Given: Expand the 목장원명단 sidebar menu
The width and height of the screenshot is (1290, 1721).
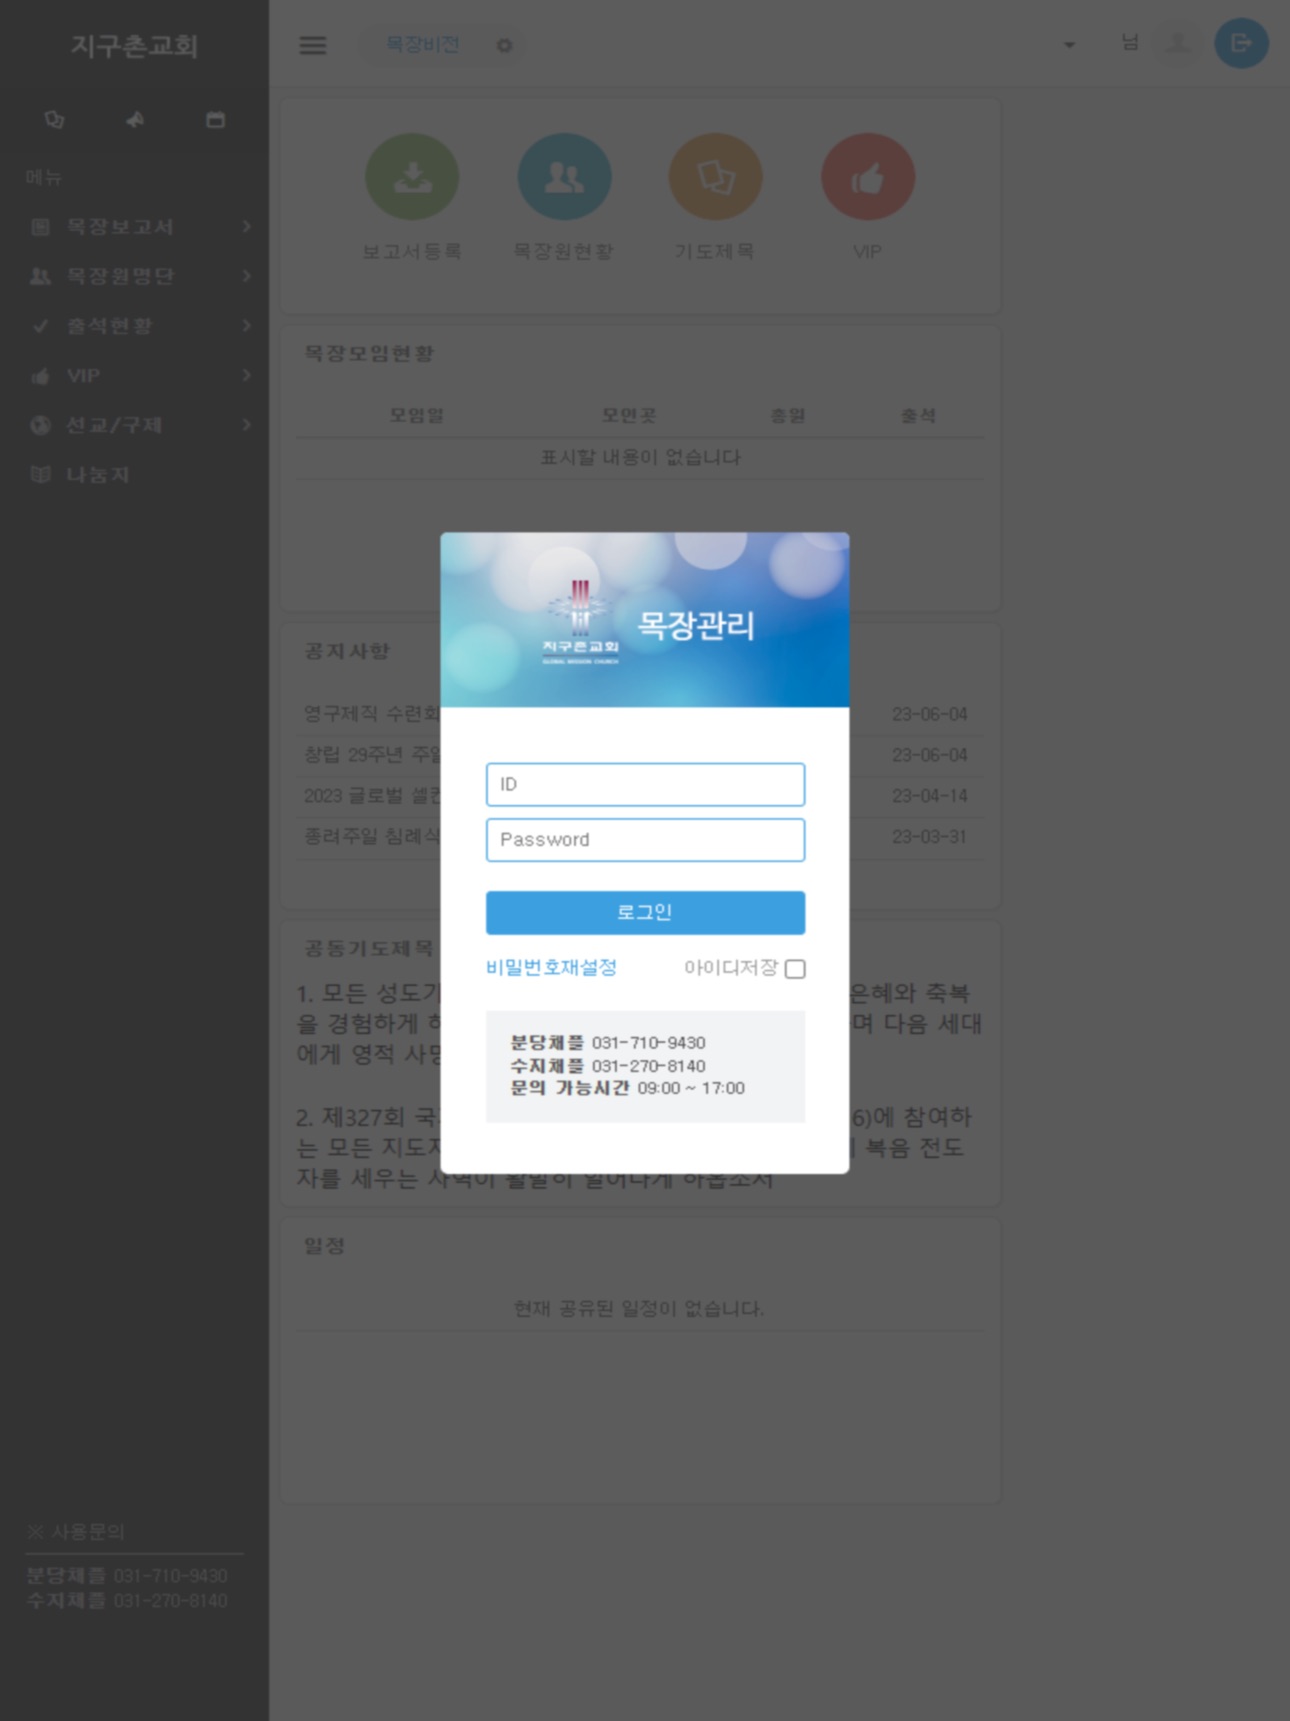Looking at the screenshot, I should coord(135,276).
